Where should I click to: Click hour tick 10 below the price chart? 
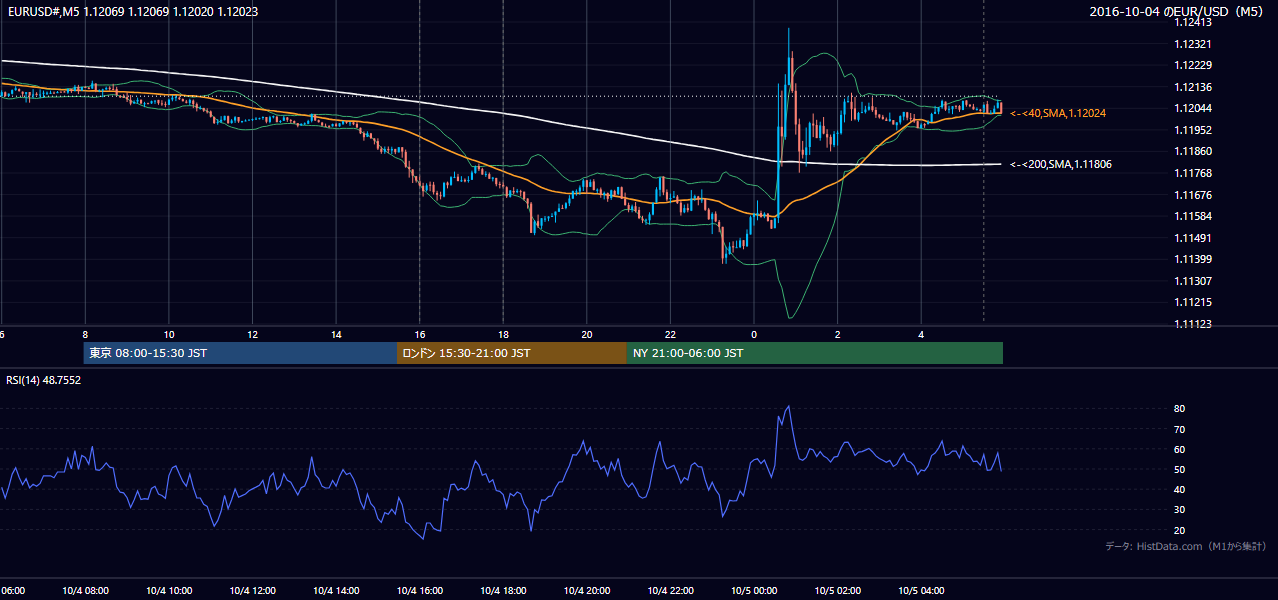click(169, 335)
